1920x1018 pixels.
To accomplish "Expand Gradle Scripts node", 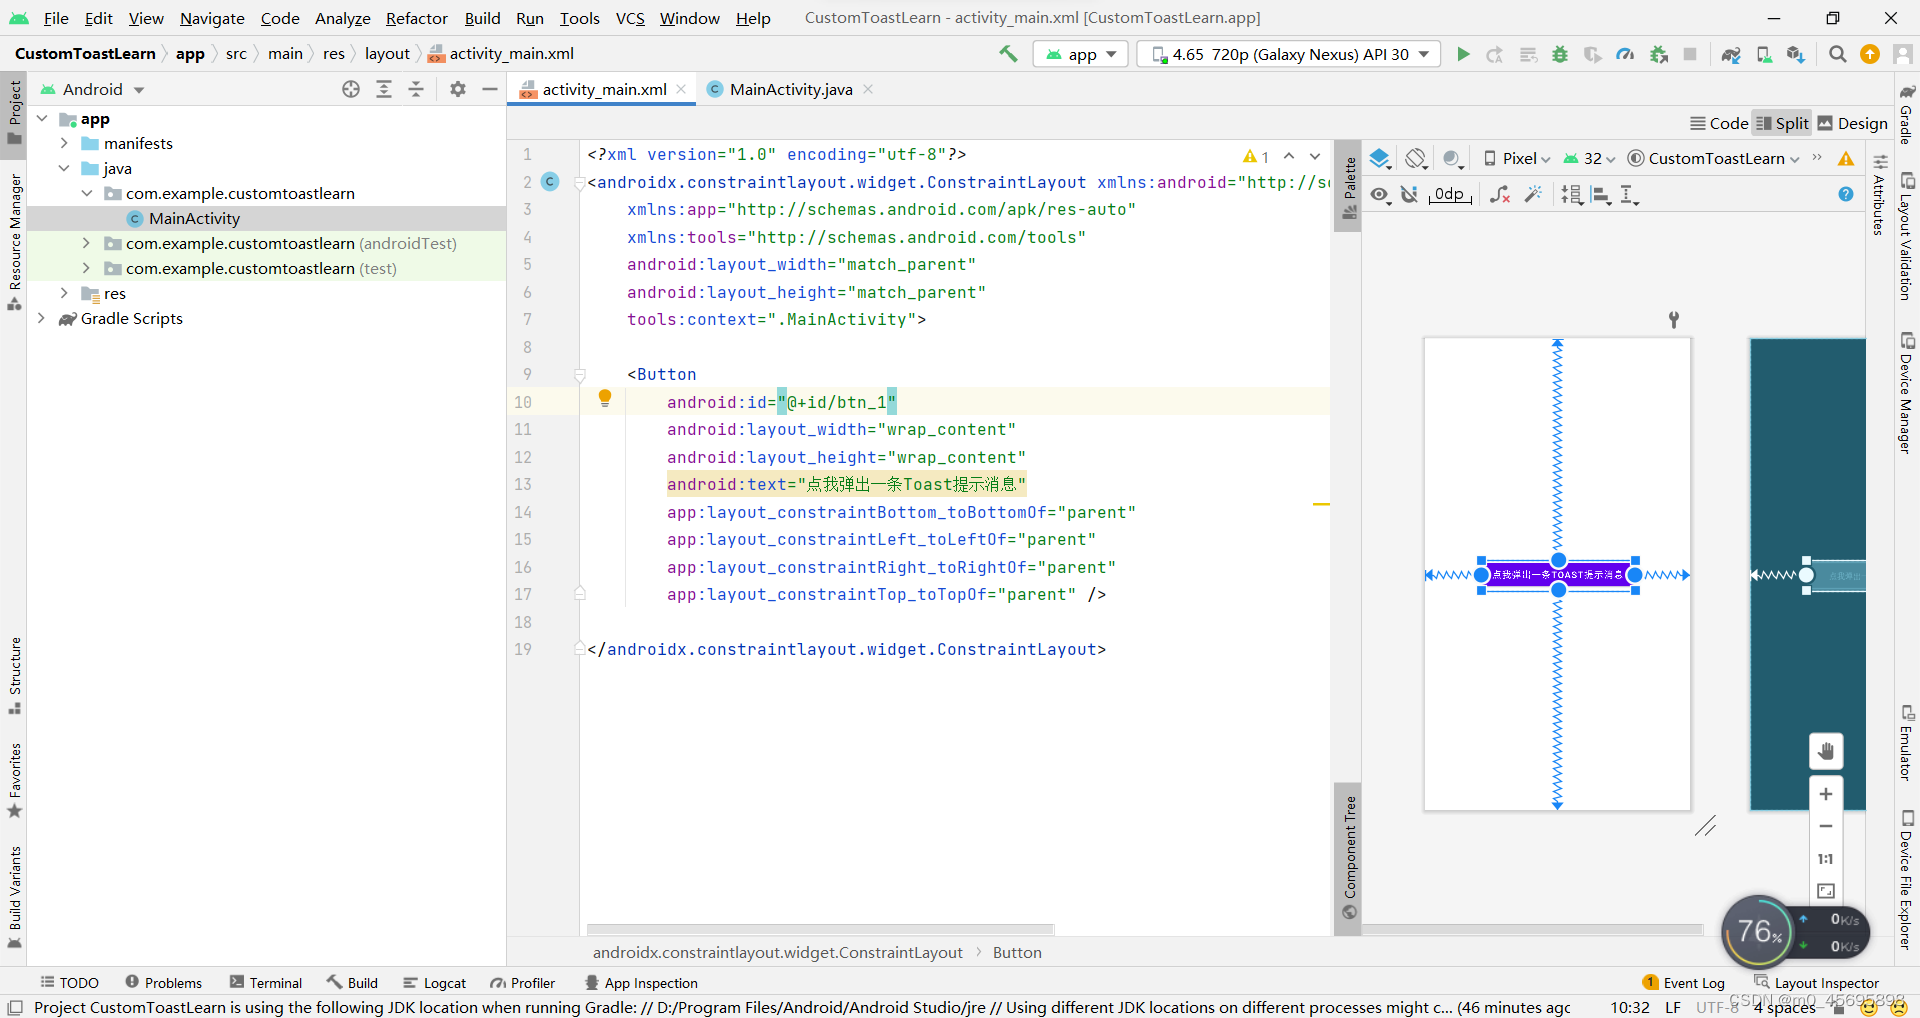I will point(41,318).
